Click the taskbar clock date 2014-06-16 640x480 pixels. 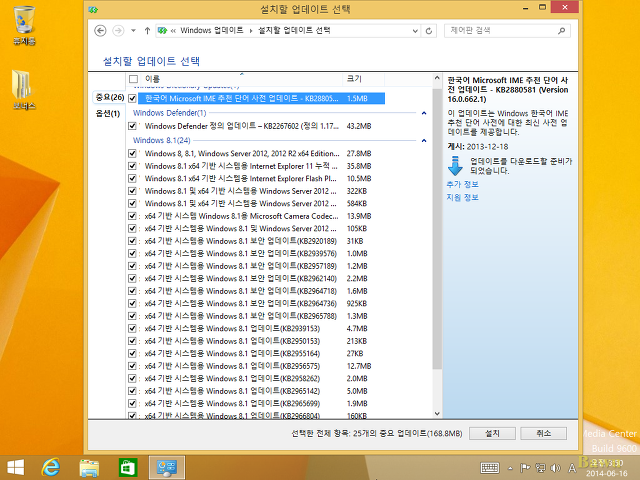(x=607, y=473)
